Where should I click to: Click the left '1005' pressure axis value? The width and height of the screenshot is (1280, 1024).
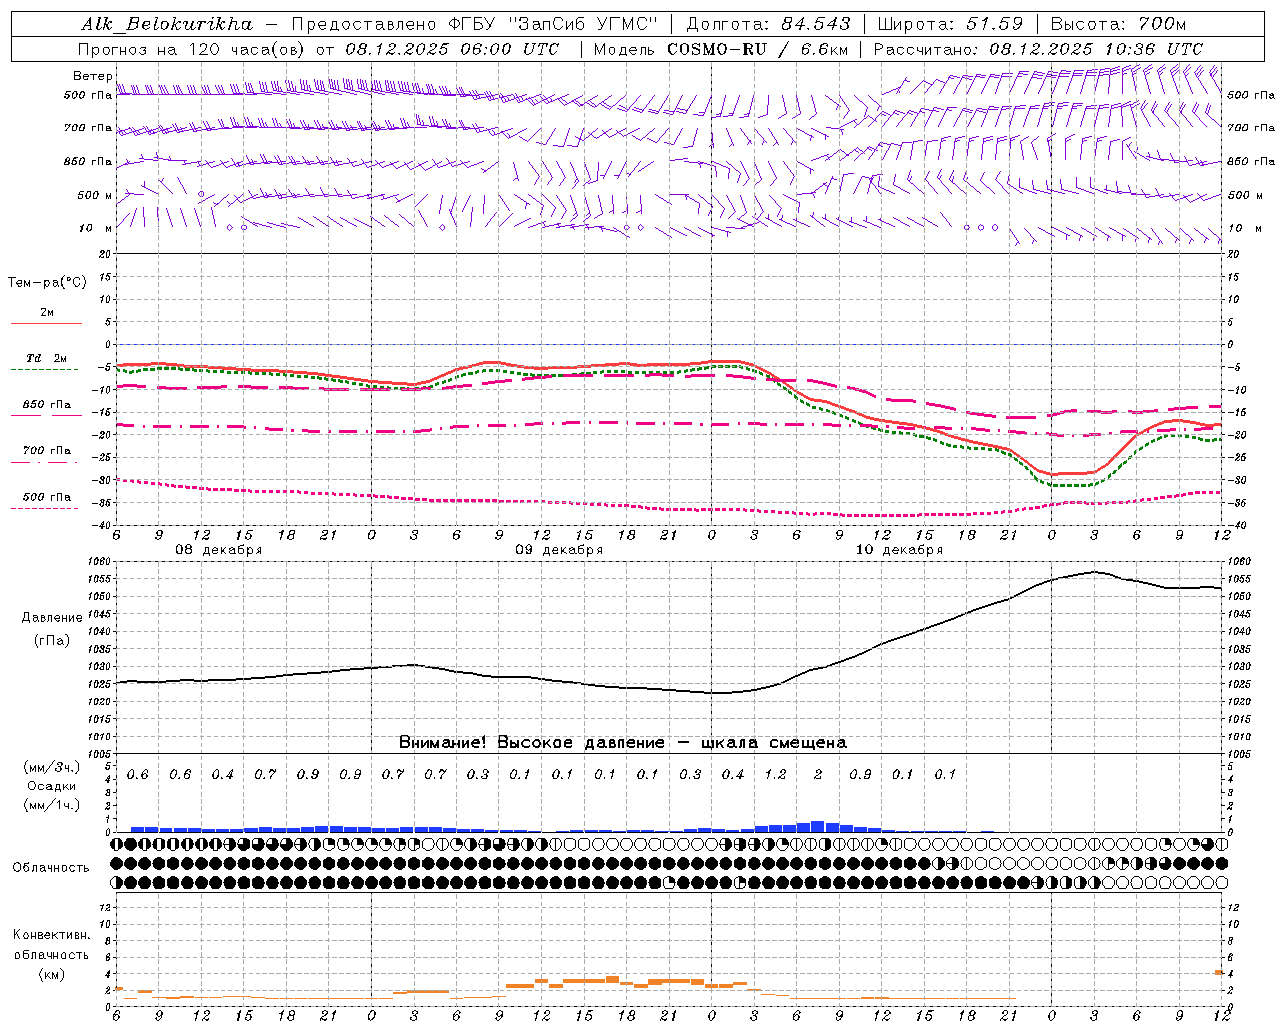tap(100, 754)
